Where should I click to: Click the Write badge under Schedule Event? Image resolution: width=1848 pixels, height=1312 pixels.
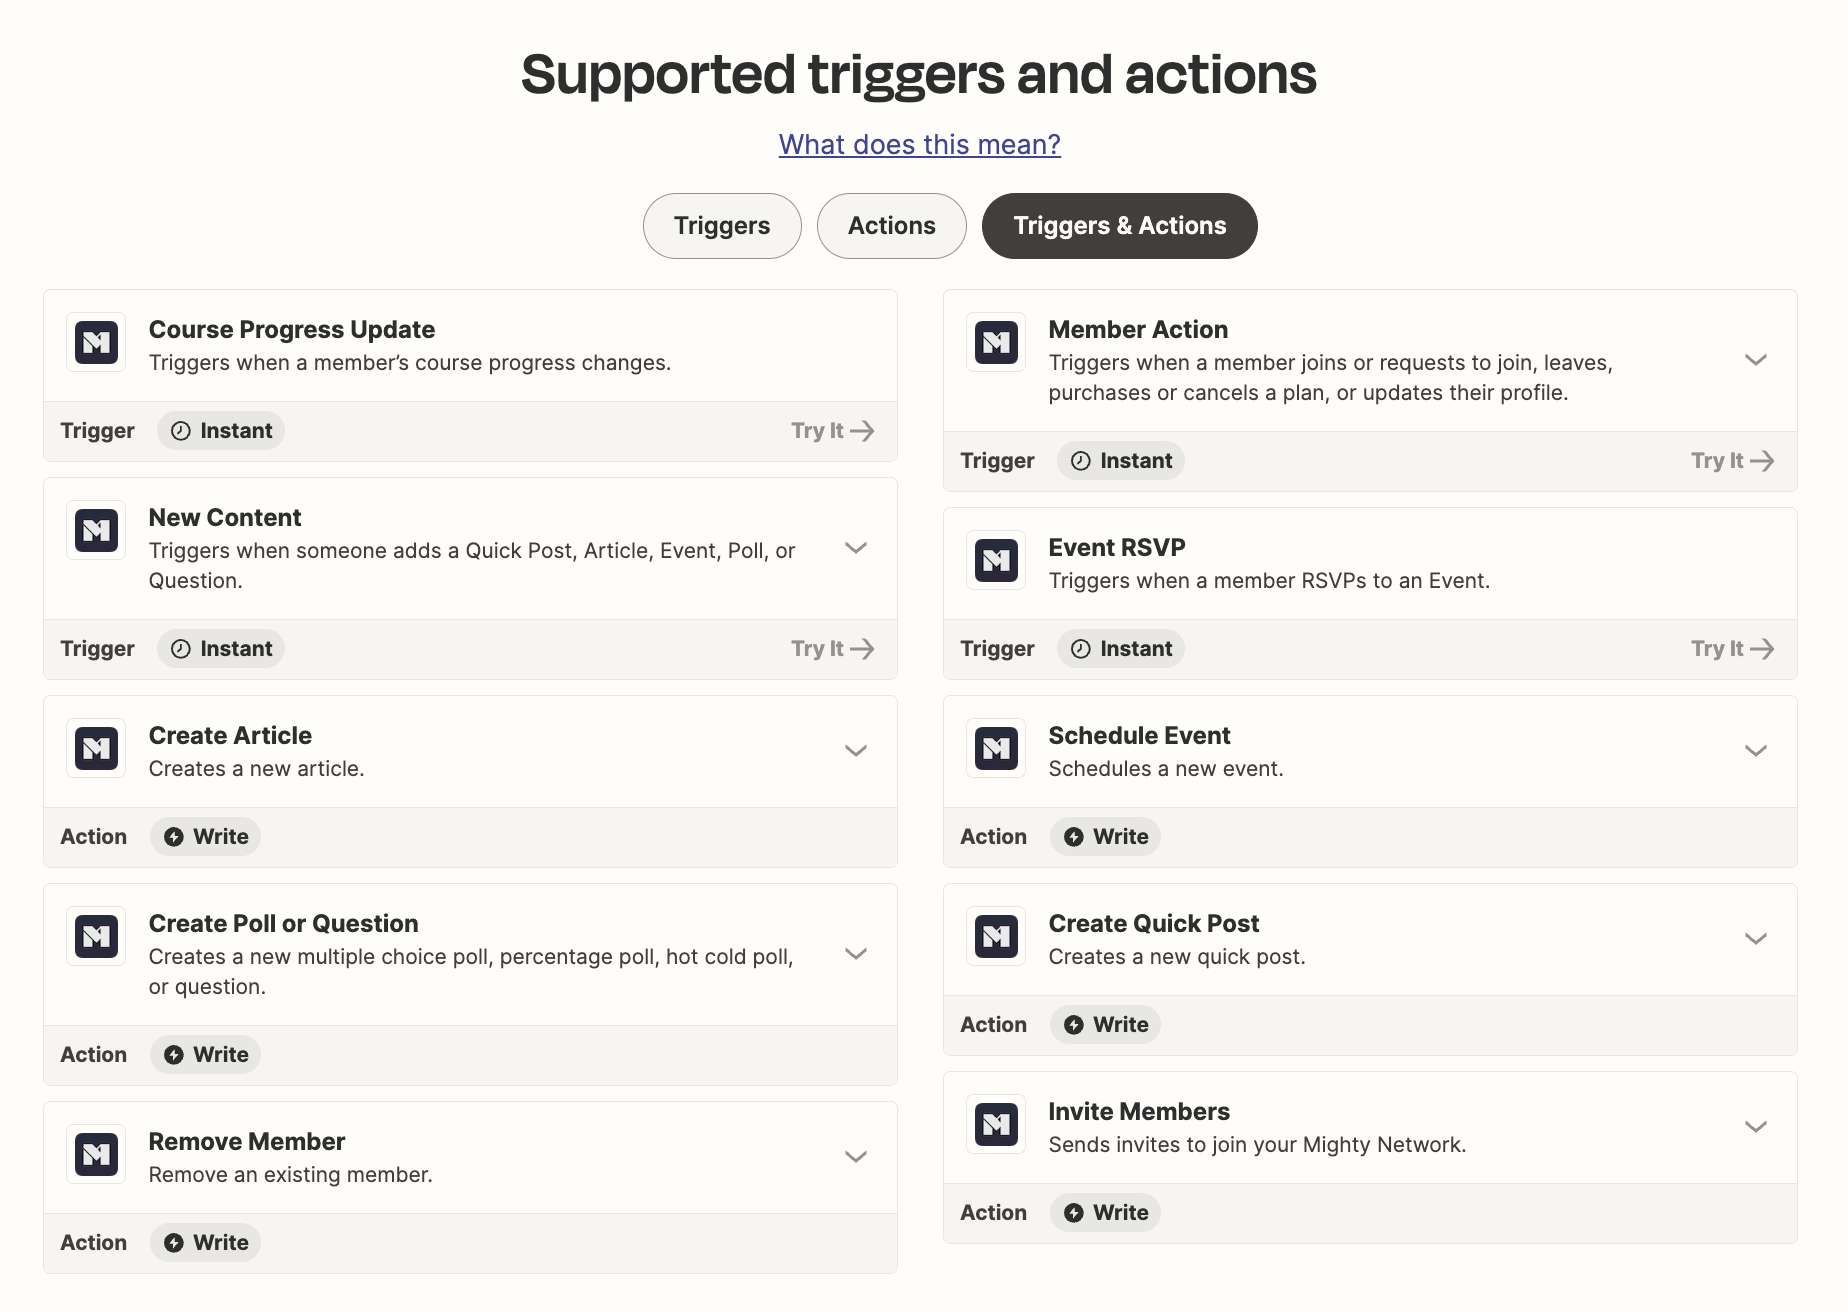1105,837
